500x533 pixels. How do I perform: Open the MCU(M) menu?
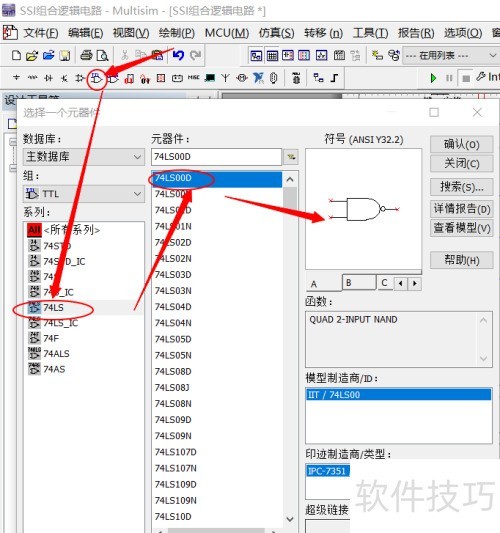point(227,33)
